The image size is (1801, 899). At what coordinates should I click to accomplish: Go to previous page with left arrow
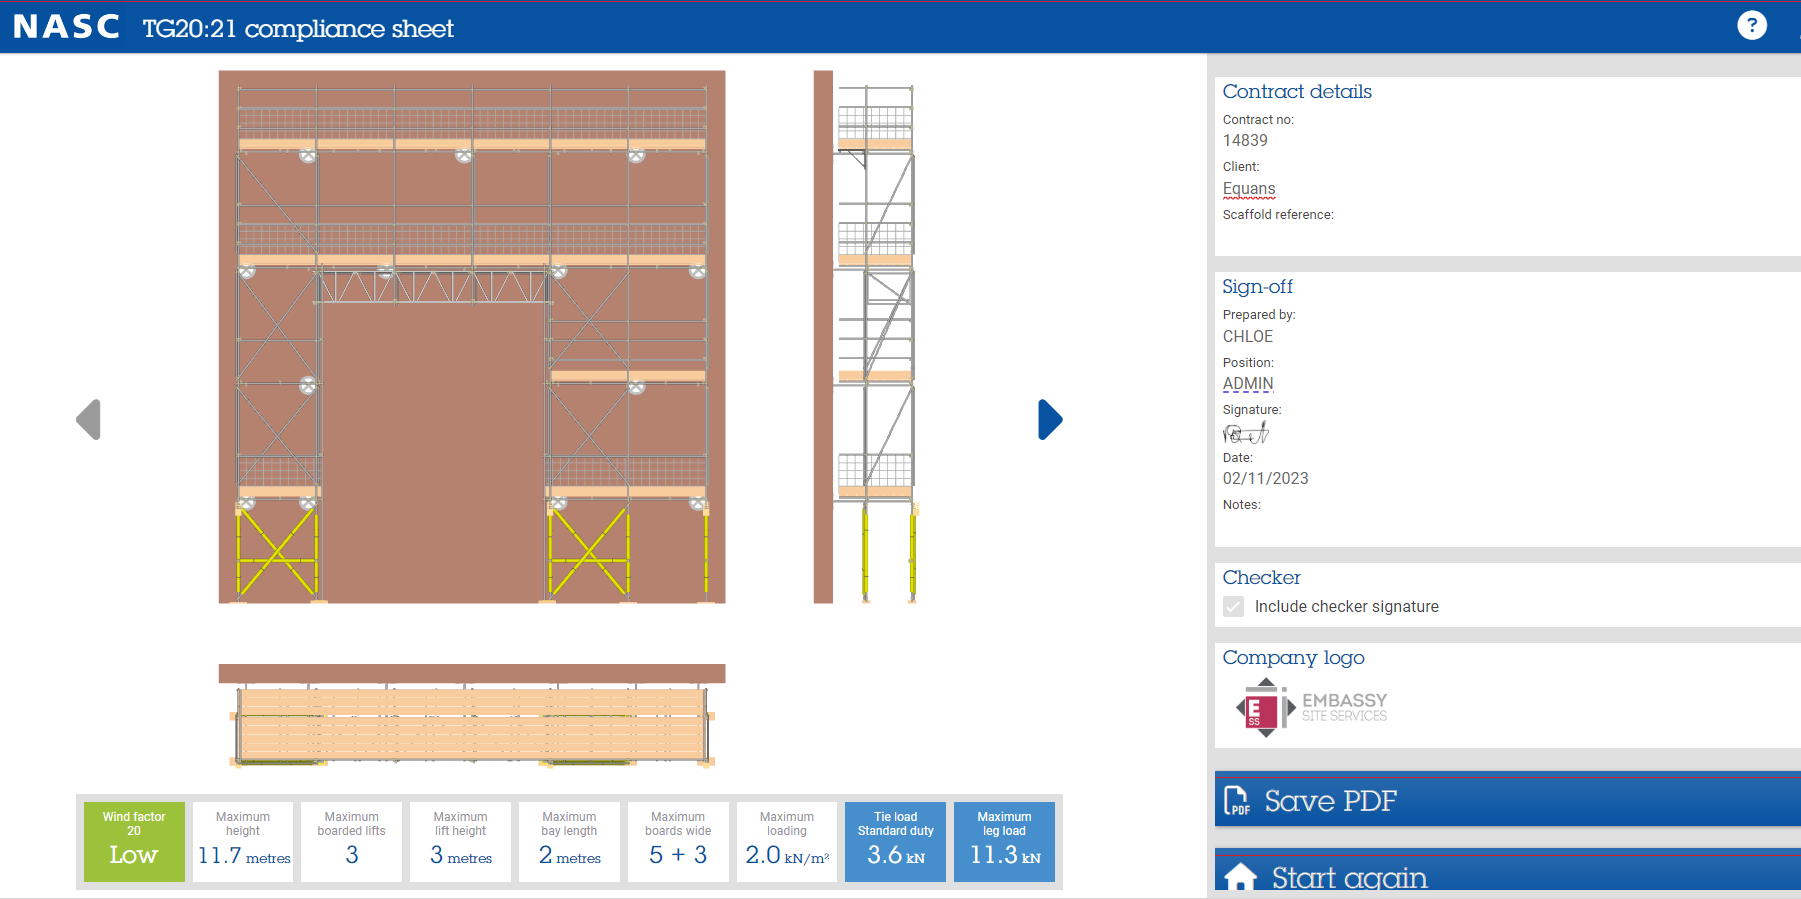pos(89,419)
